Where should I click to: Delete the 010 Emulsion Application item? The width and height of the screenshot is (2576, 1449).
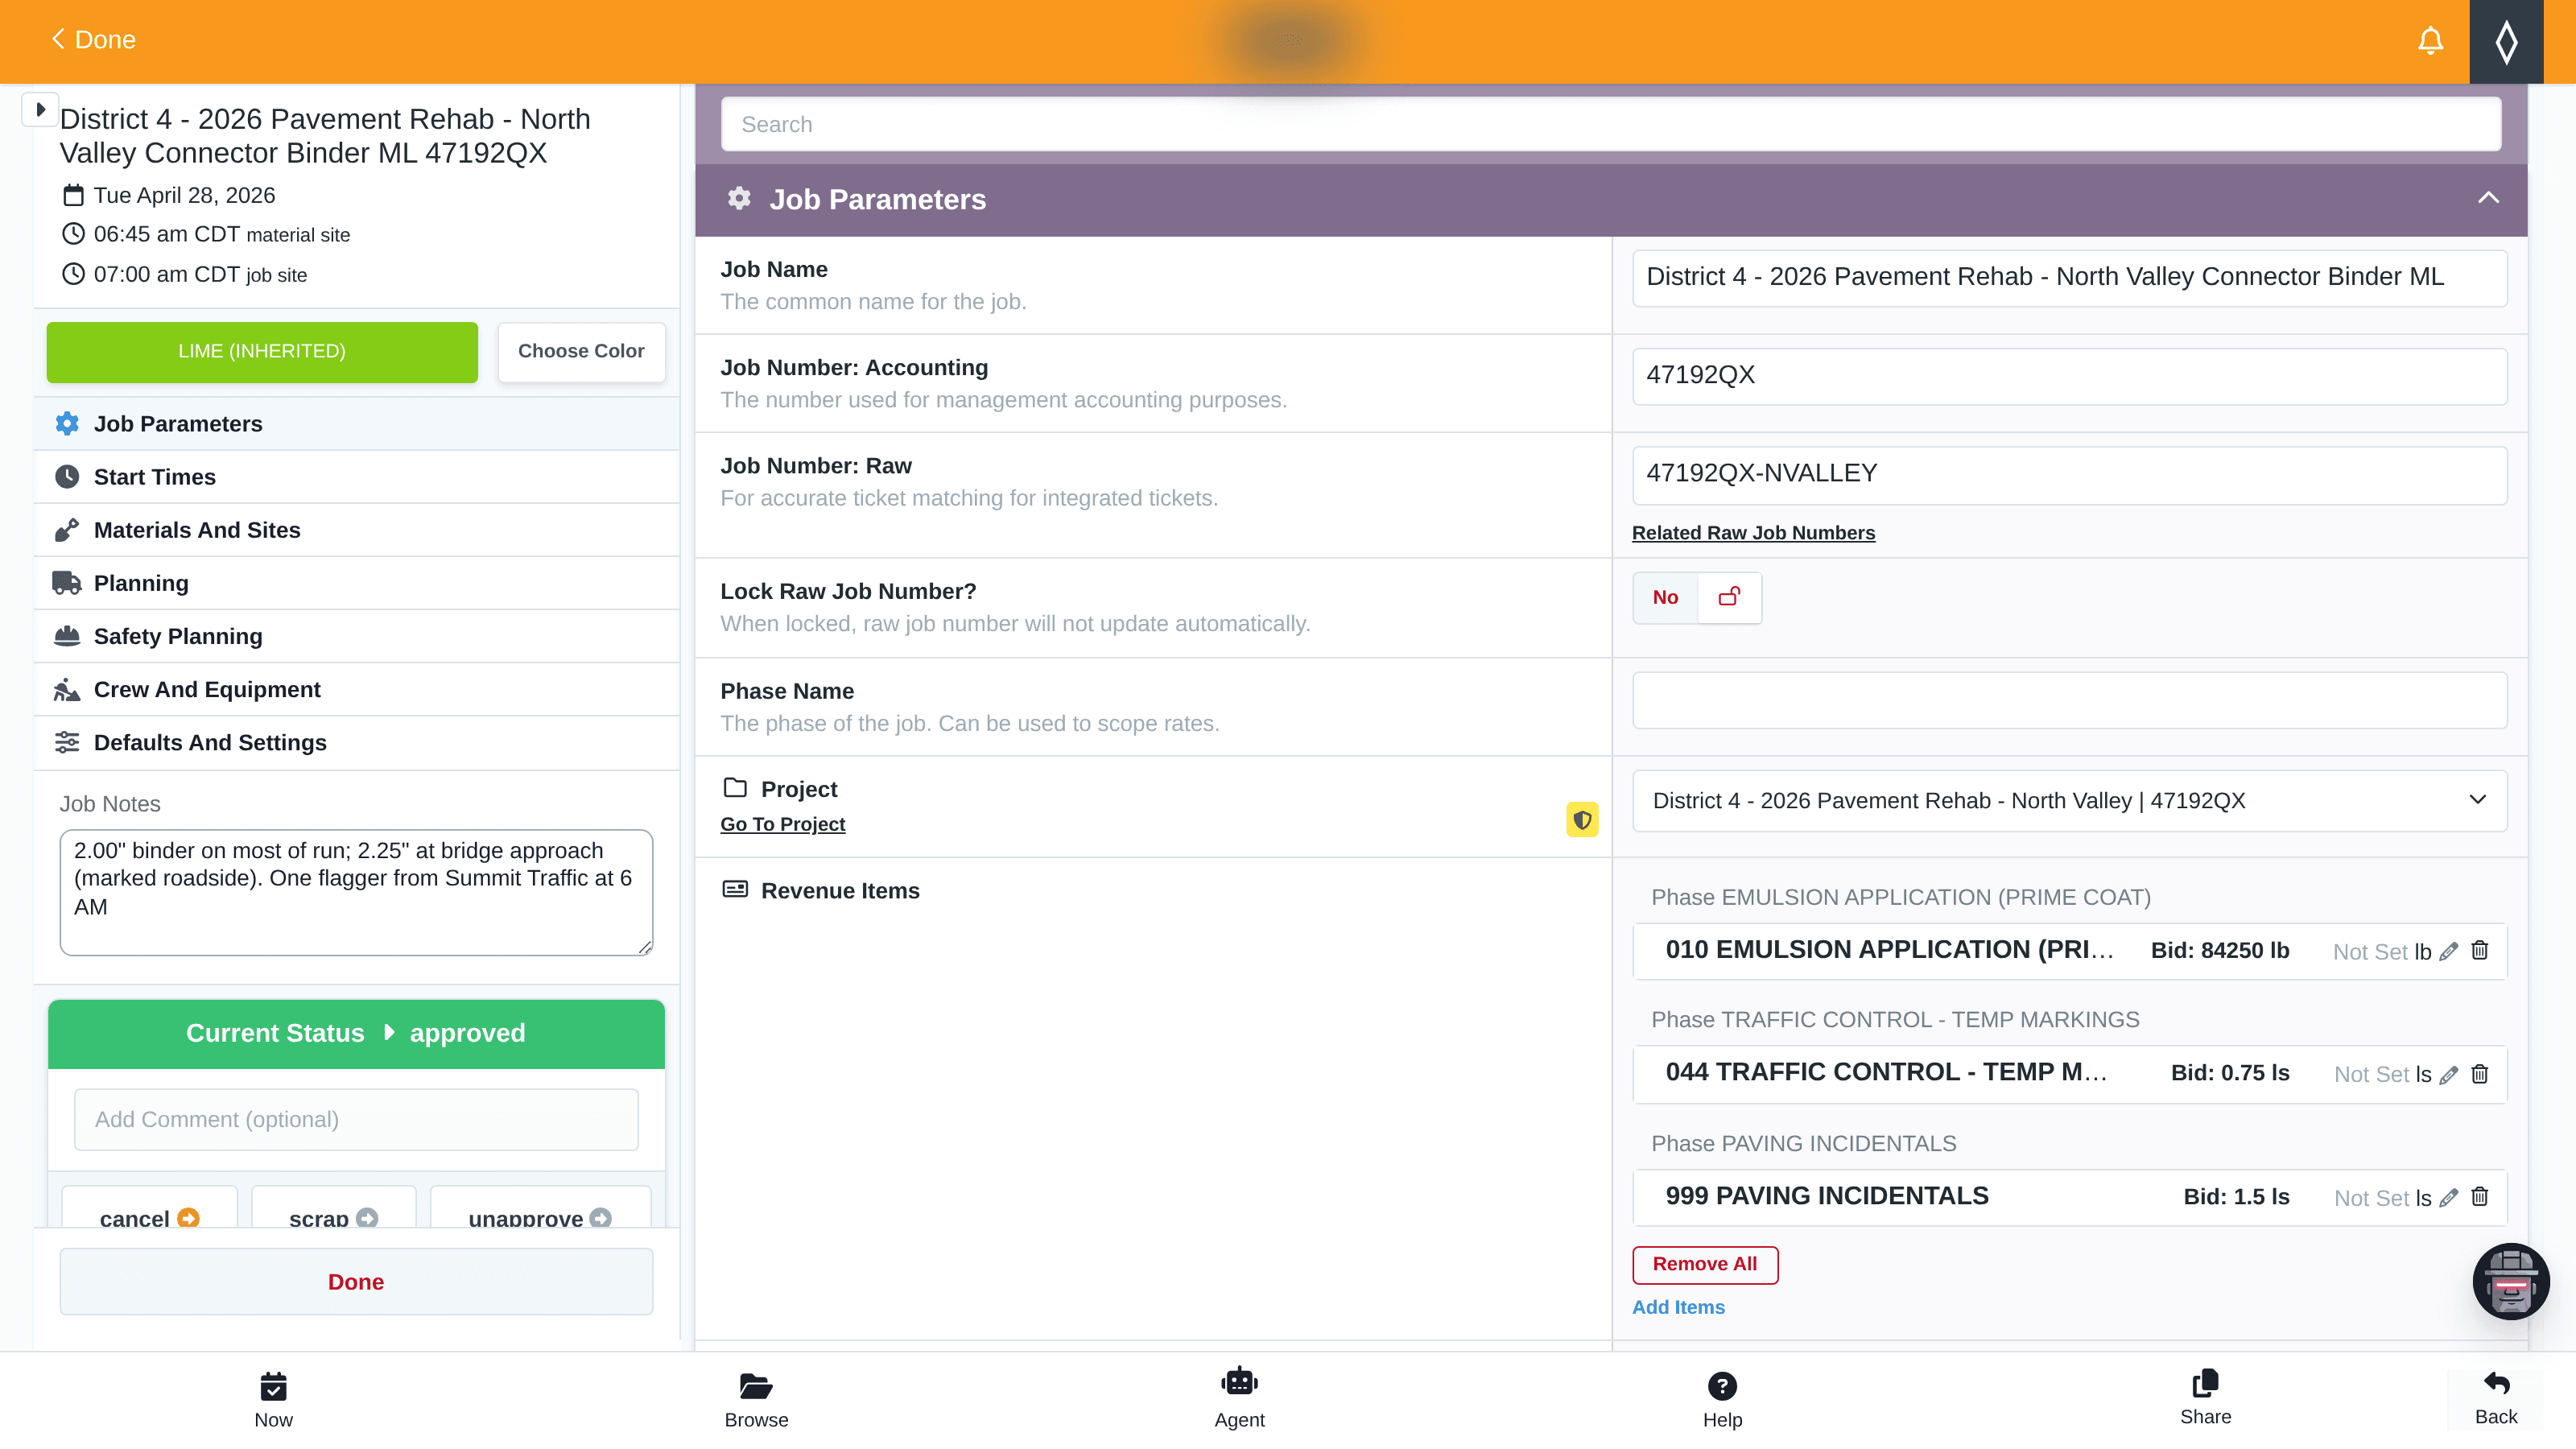click(2480, 951)
